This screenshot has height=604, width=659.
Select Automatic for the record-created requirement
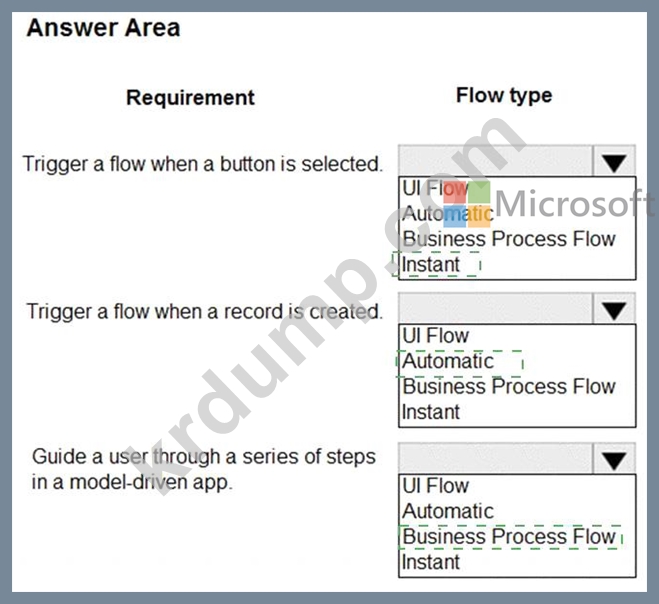coord(448,361)
